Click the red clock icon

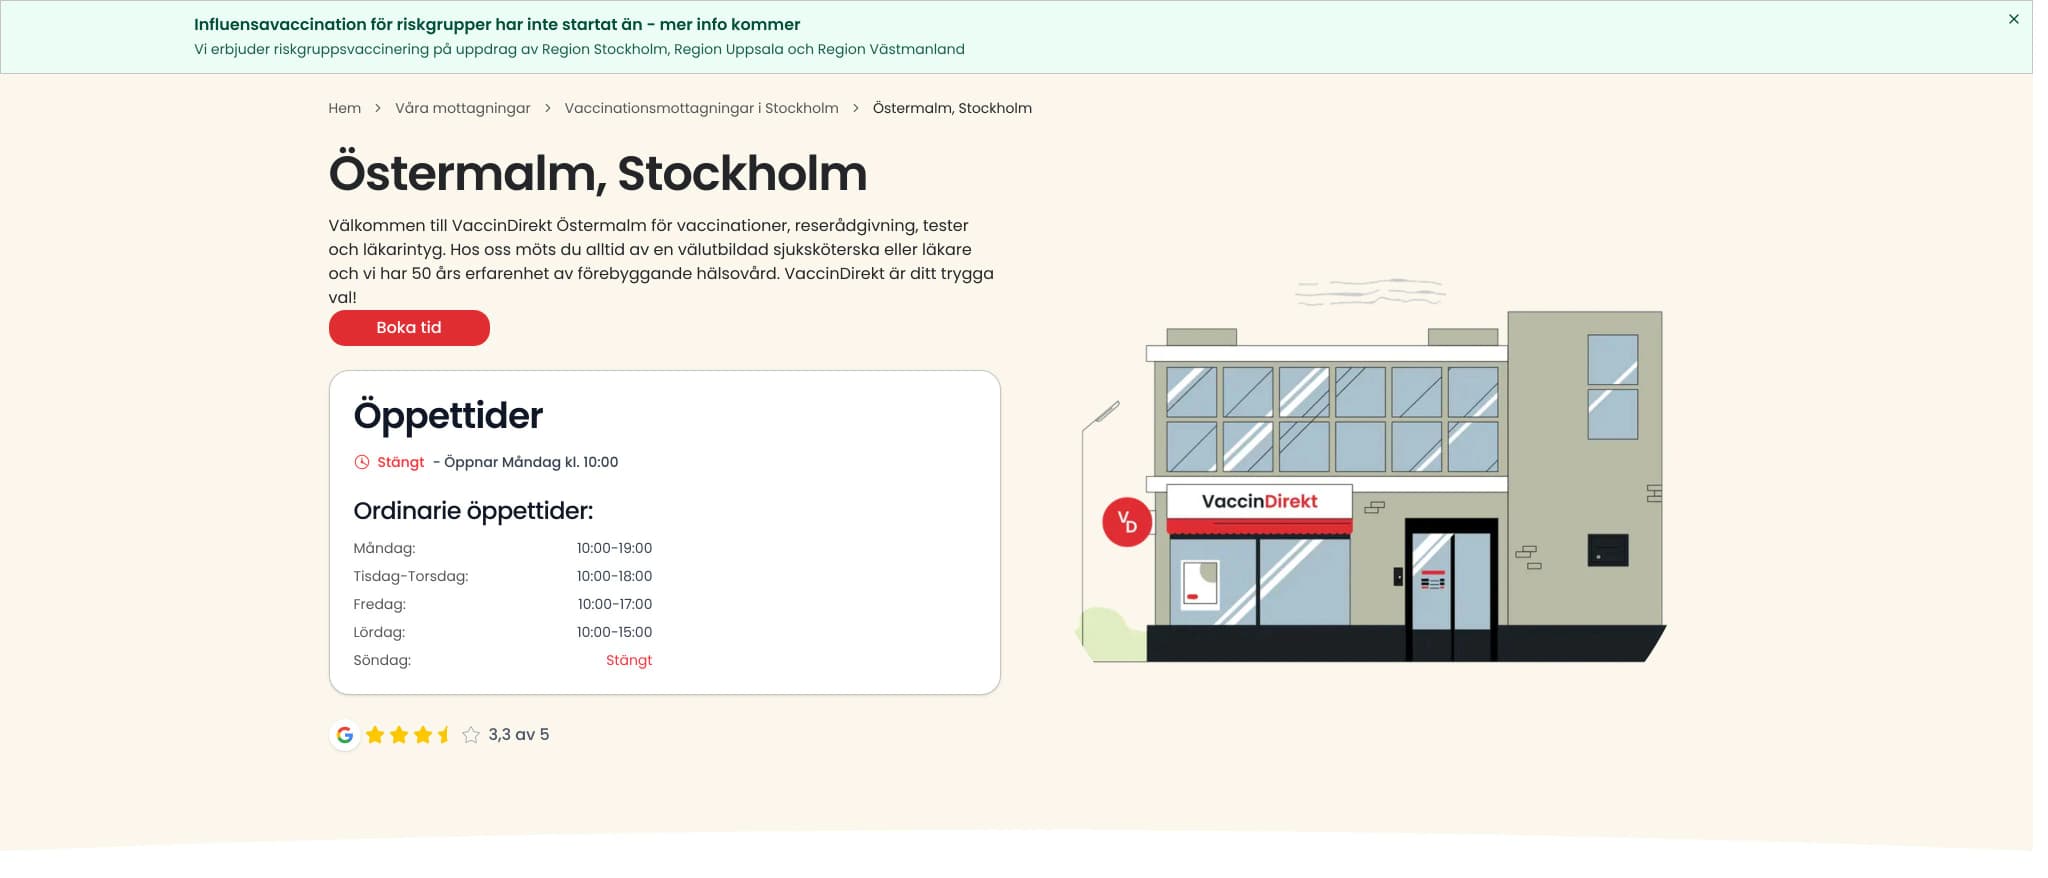362,462
